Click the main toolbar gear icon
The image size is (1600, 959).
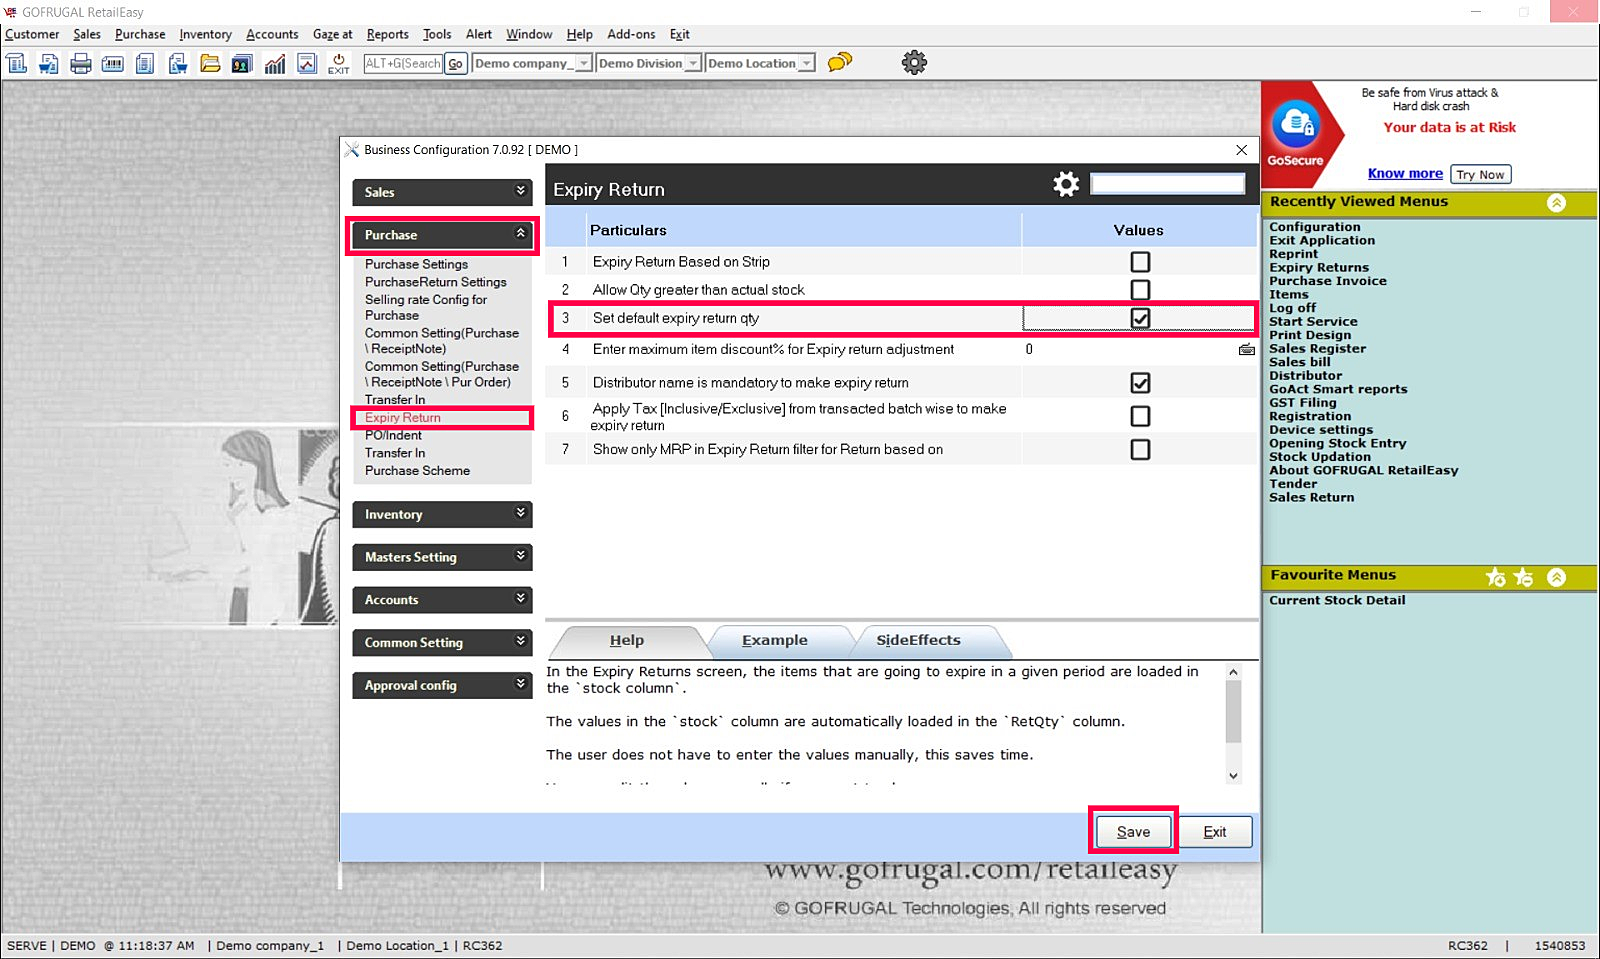pos(914,62)
